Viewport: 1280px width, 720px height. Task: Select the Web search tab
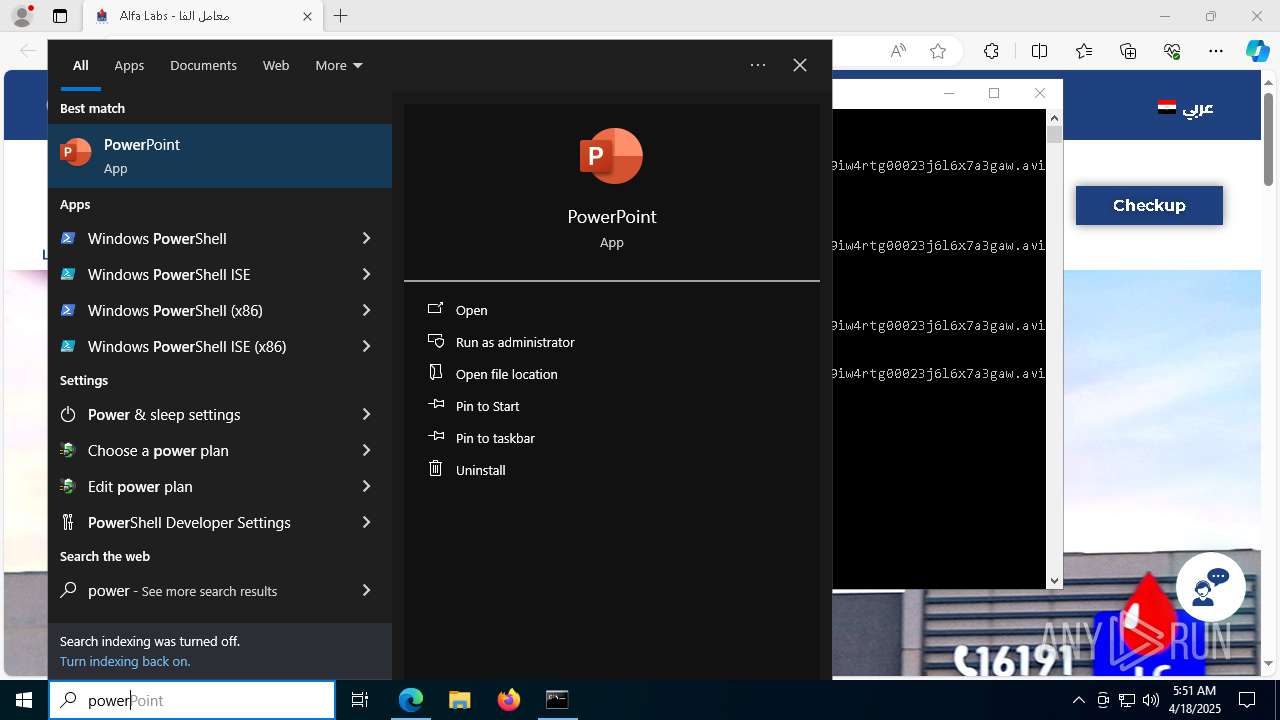click(276, 65)
